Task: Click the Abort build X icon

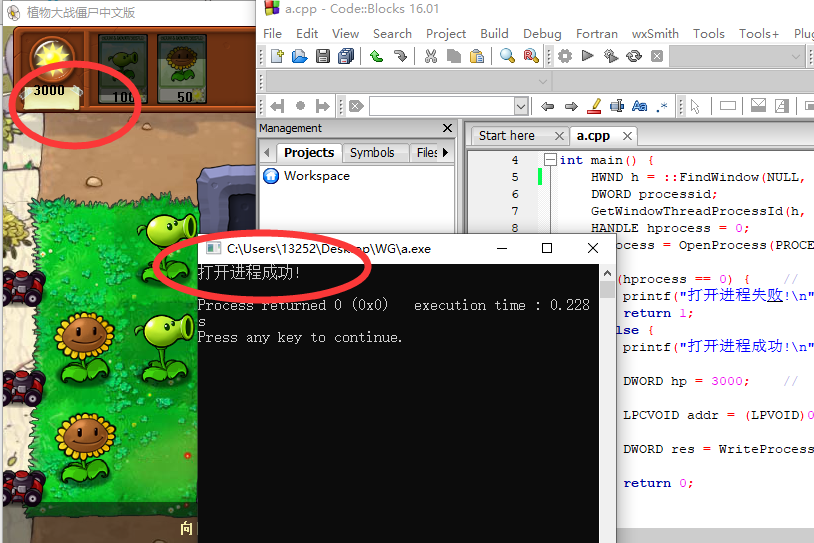Action: 657,56
